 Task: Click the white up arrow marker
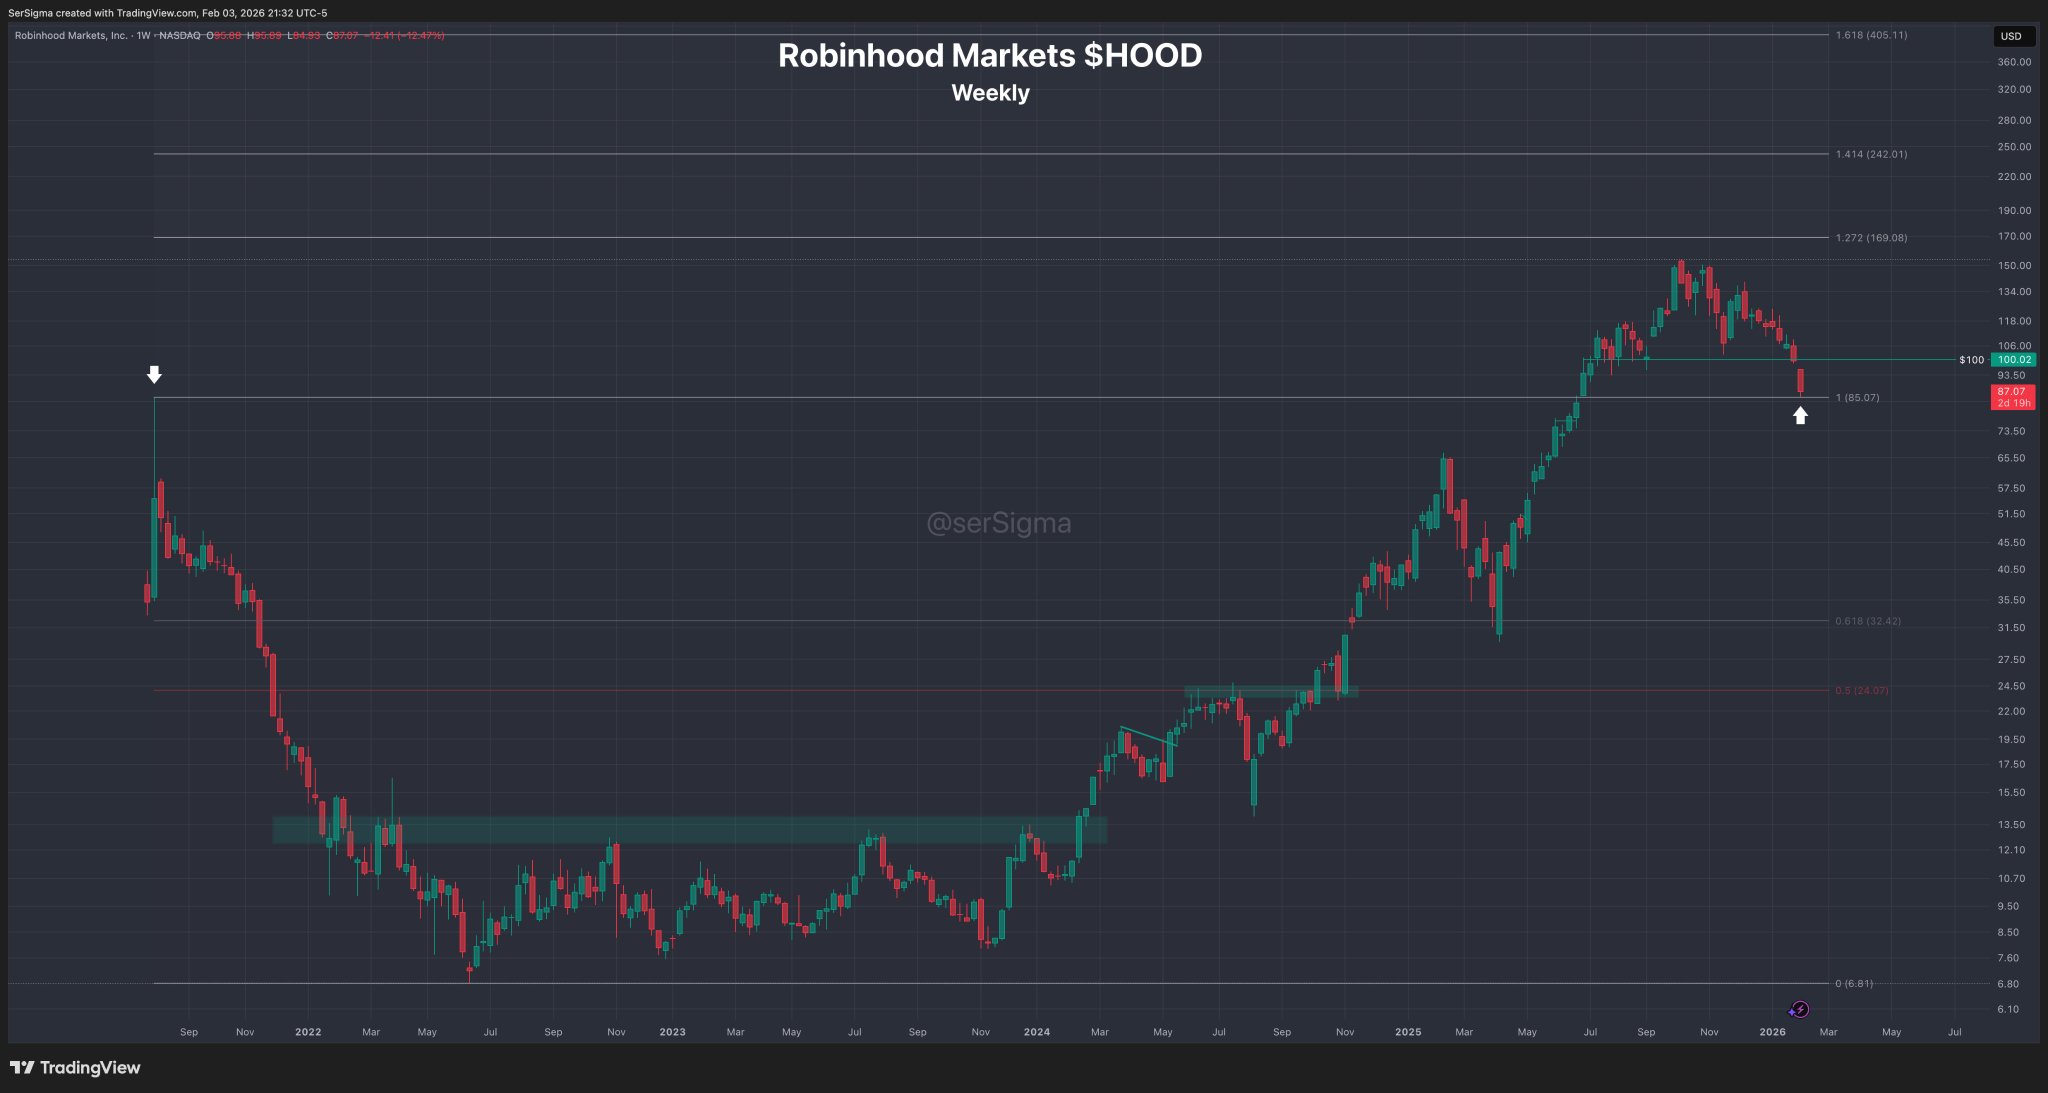coord(1800,415)
